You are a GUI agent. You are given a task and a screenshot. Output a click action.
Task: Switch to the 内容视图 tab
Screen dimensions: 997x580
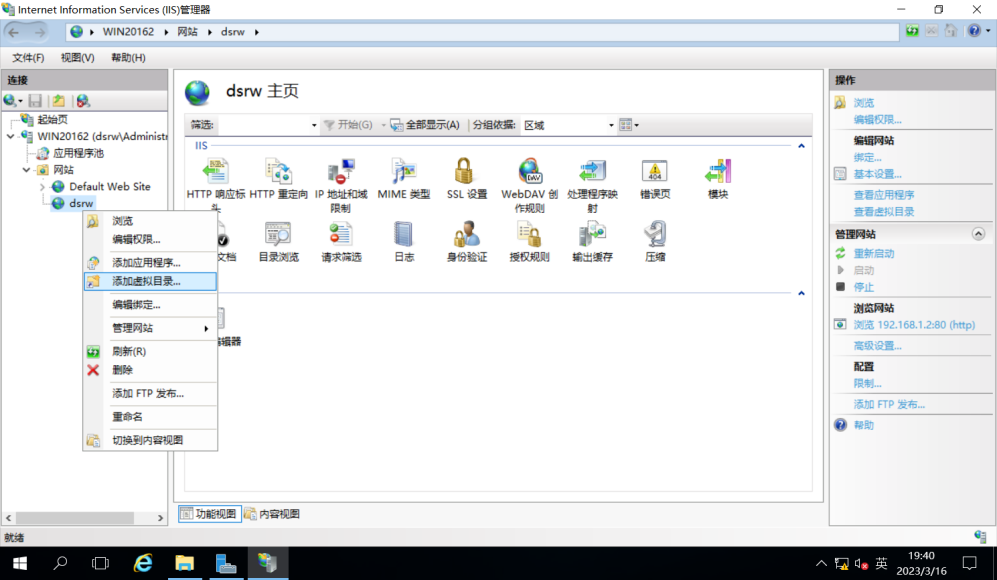272,514
